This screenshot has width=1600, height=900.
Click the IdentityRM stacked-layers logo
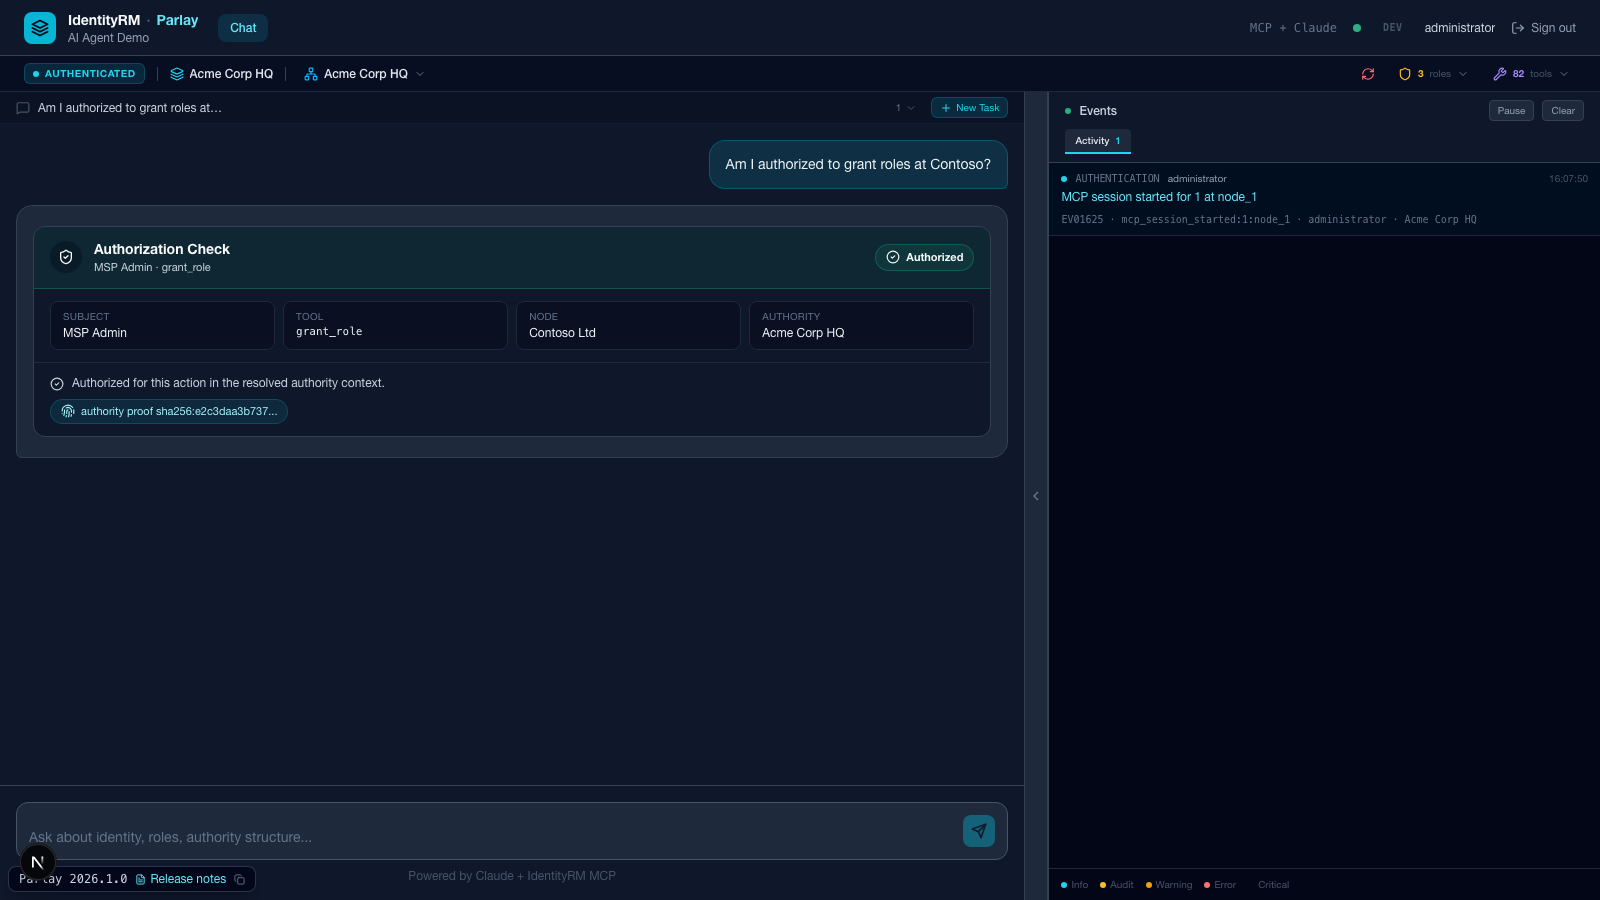40,28
